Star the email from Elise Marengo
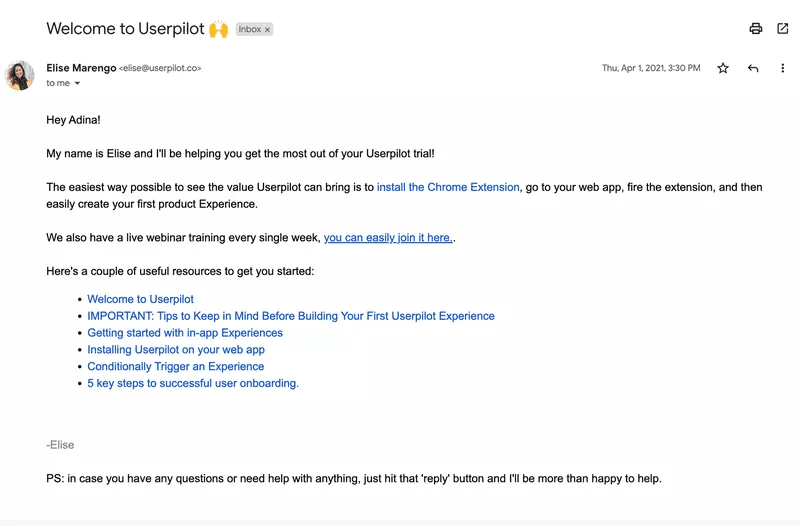The width and height of the screenshot is (800, 526). point(723,68)
